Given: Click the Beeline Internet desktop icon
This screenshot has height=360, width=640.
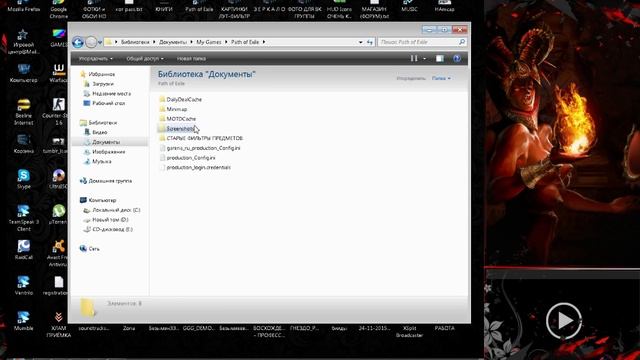Looking at the screenshot, I should click(24, 111).
